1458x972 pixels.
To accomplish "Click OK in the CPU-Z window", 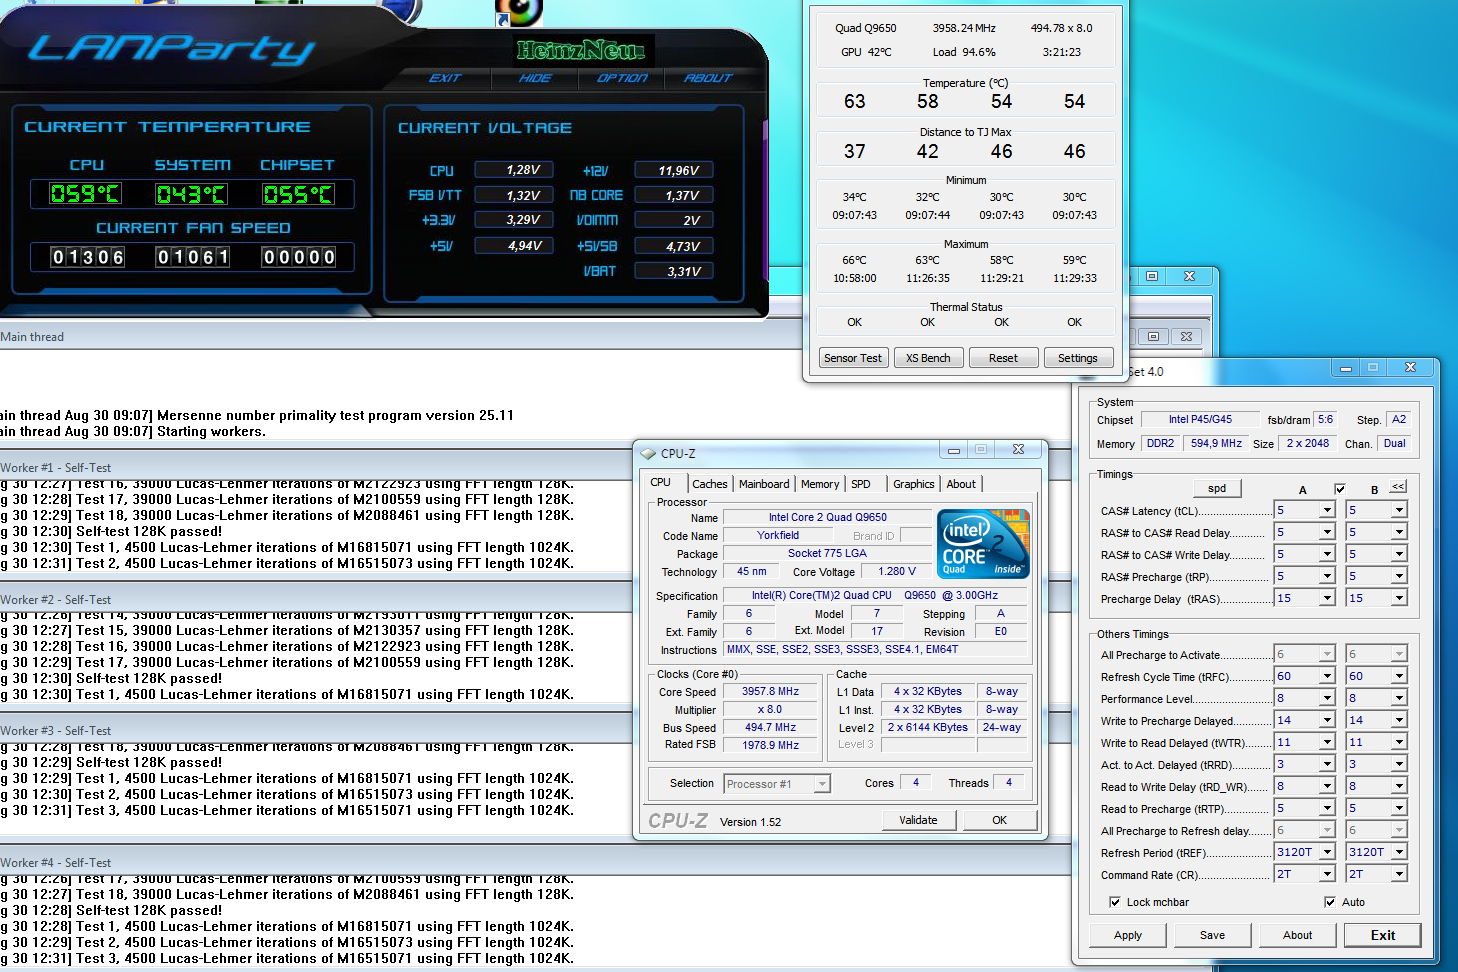I will pos(999,820).
